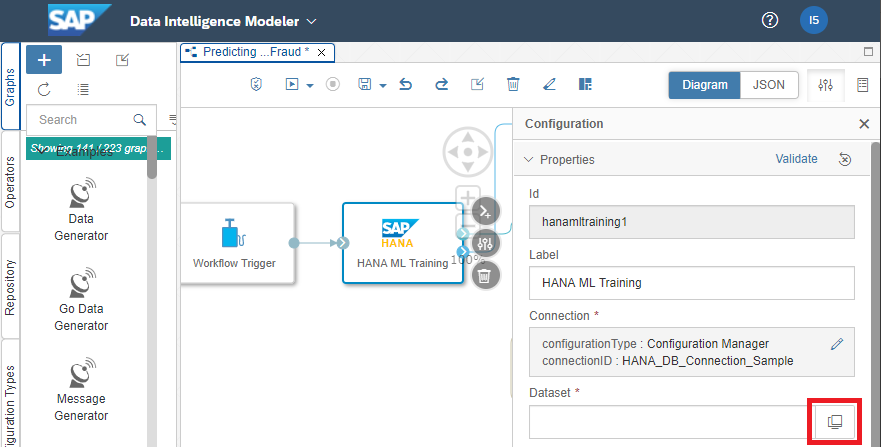
Task: Open the Operators side tab
Action: coord(10,182)
